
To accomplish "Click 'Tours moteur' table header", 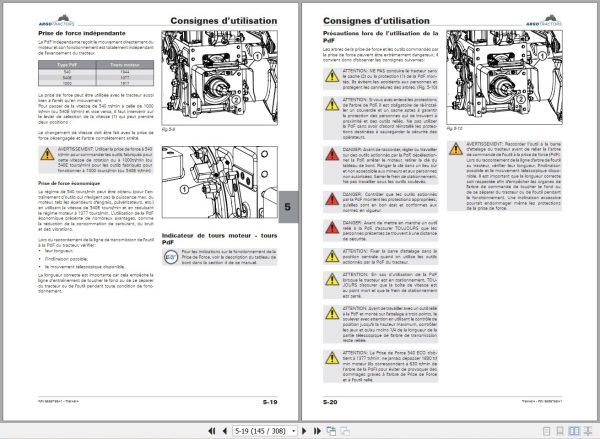I will [125, 65].
